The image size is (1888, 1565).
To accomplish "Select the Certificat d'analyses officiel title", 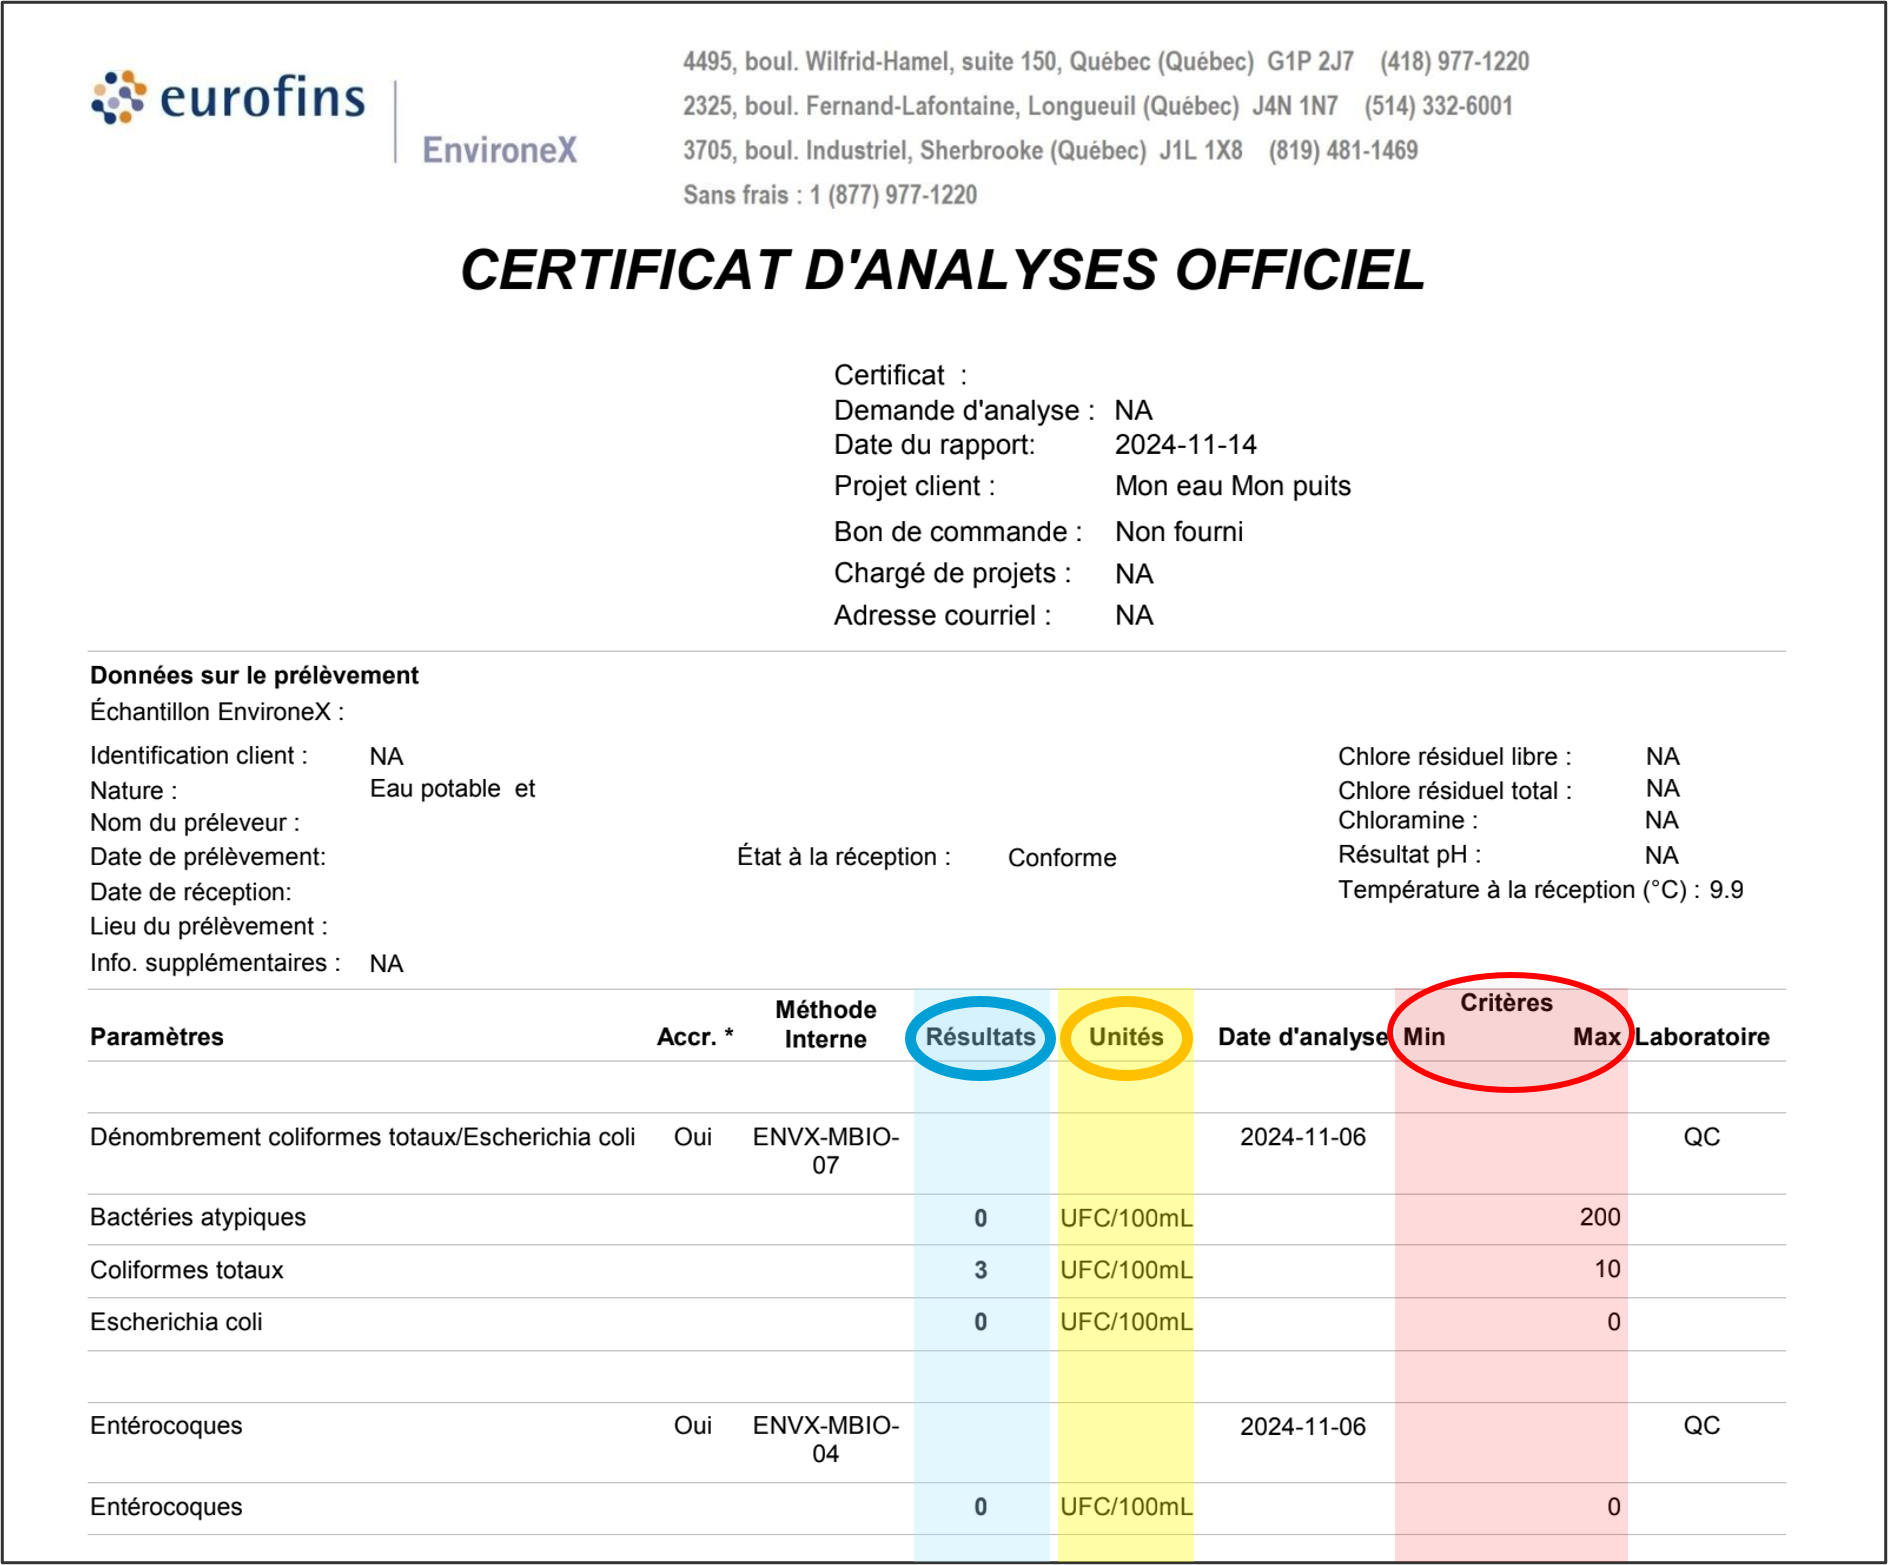I will pyautogui.click(x=942, y=271).
